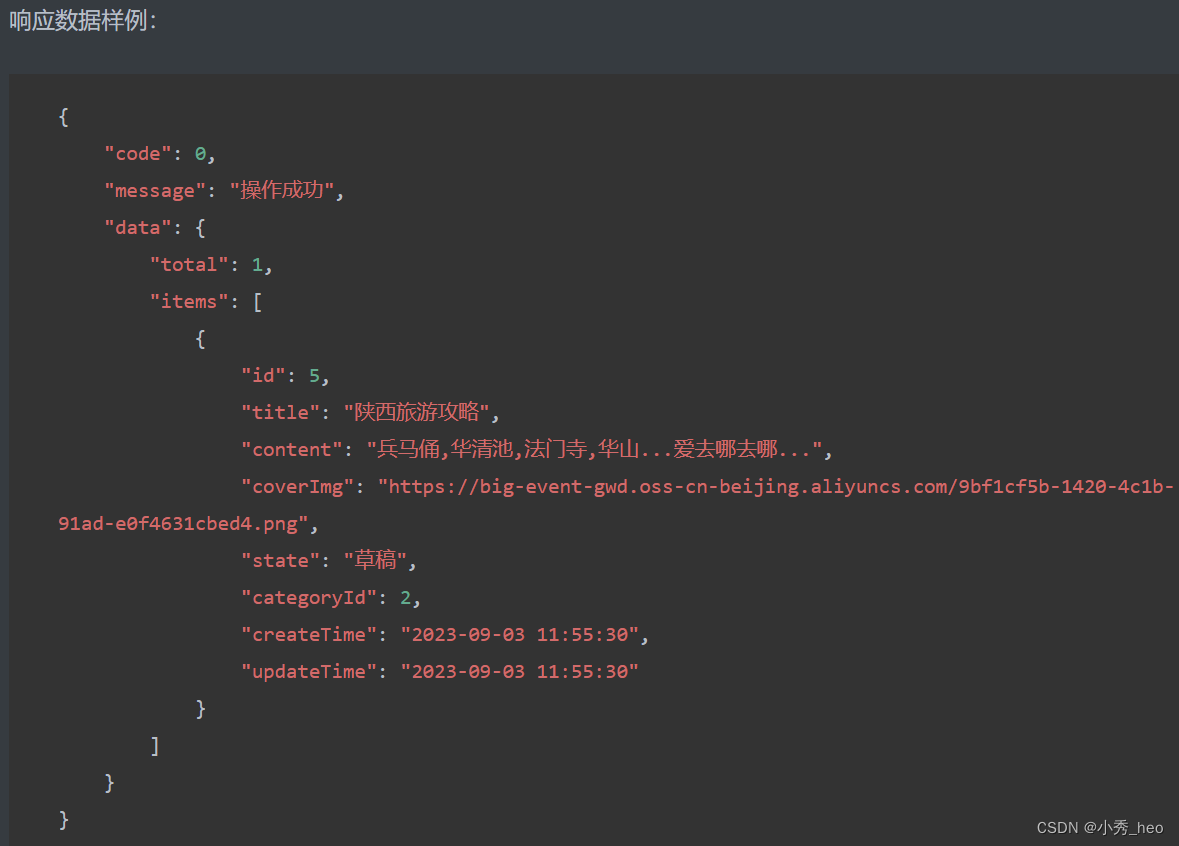
Task: Click the total value 1
Action: point(257,265)
